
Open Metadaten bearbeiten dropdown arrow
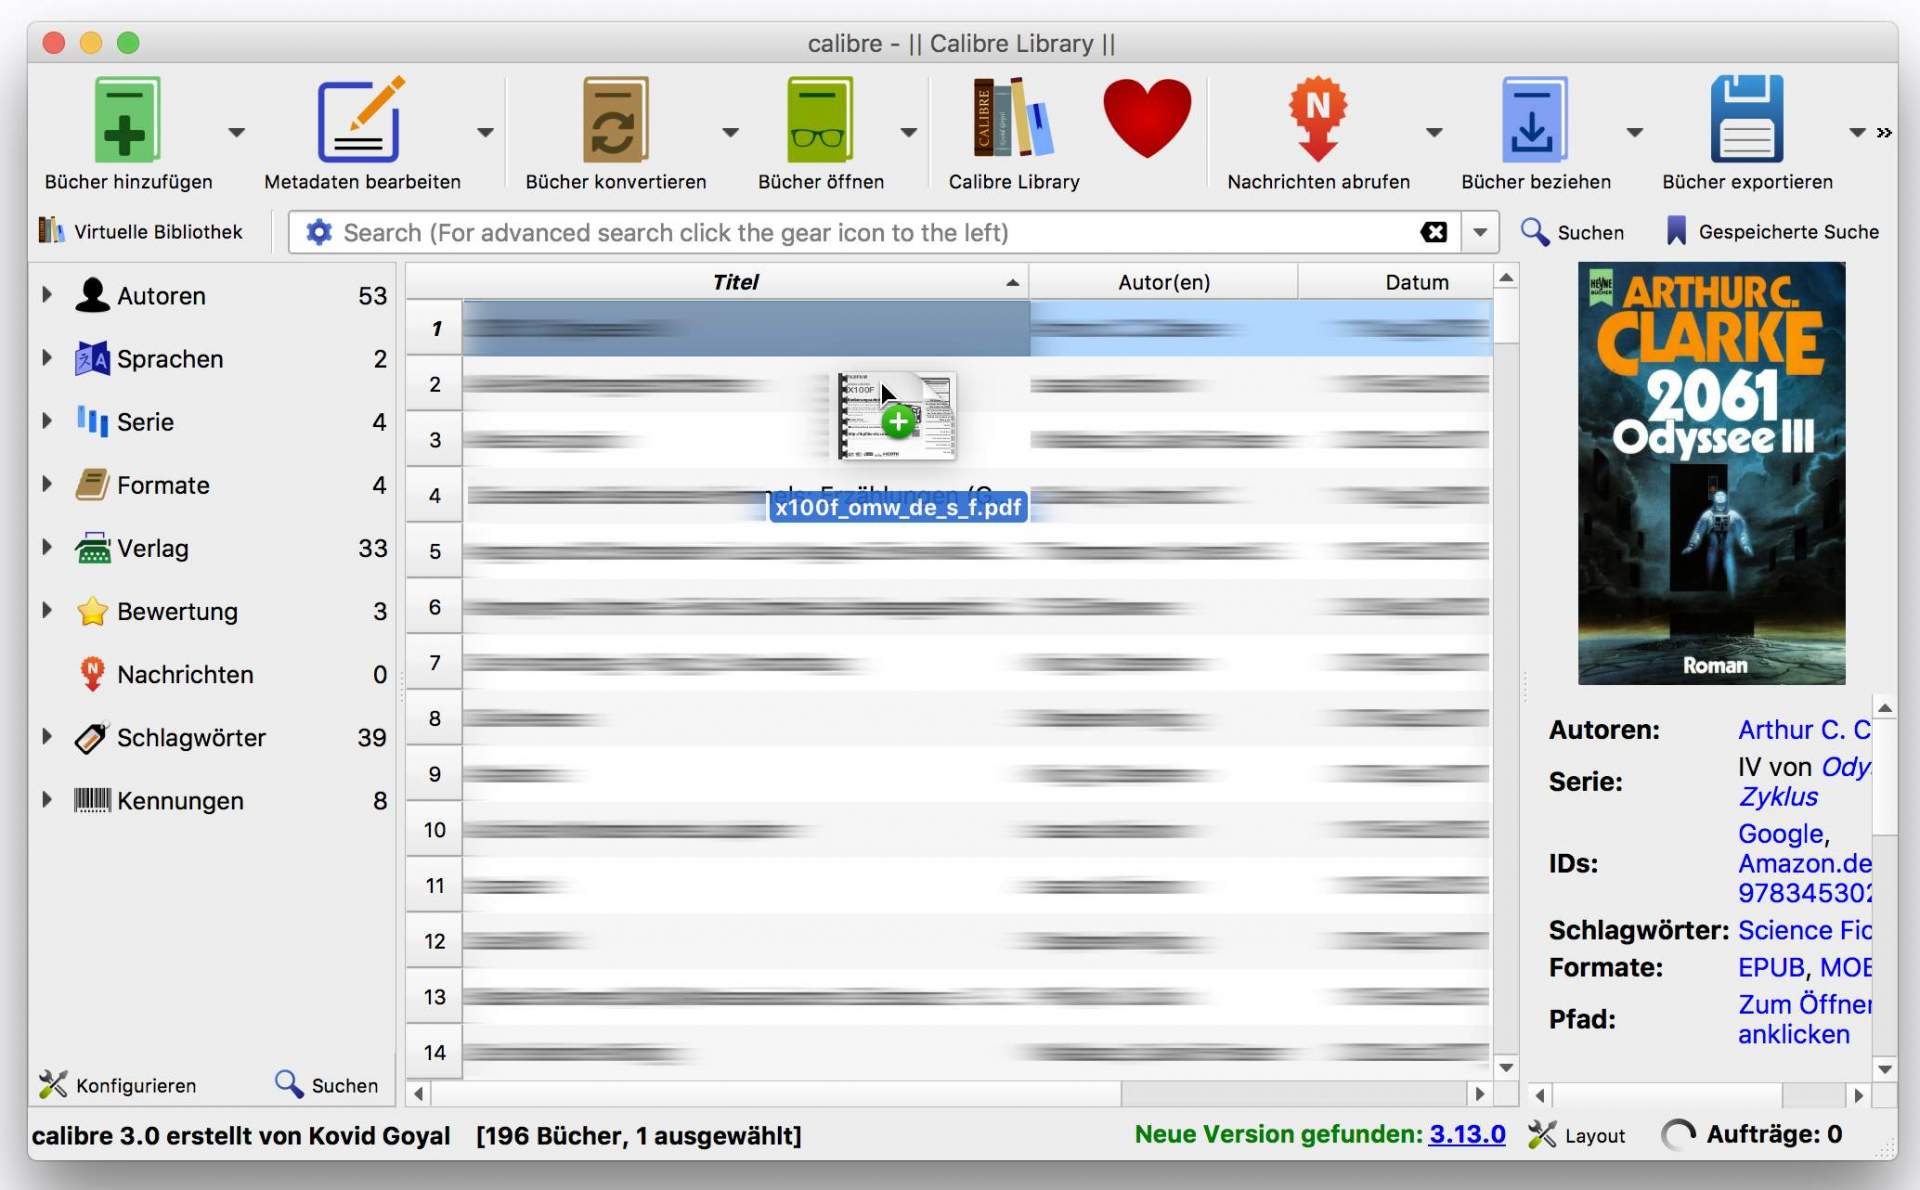(x=485, y=132)
